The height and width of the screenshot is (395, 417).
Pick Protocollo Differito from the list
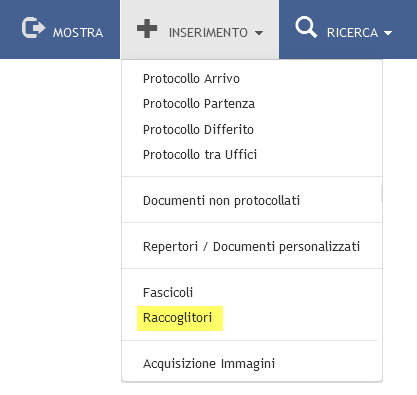click(x=198, y=129)
